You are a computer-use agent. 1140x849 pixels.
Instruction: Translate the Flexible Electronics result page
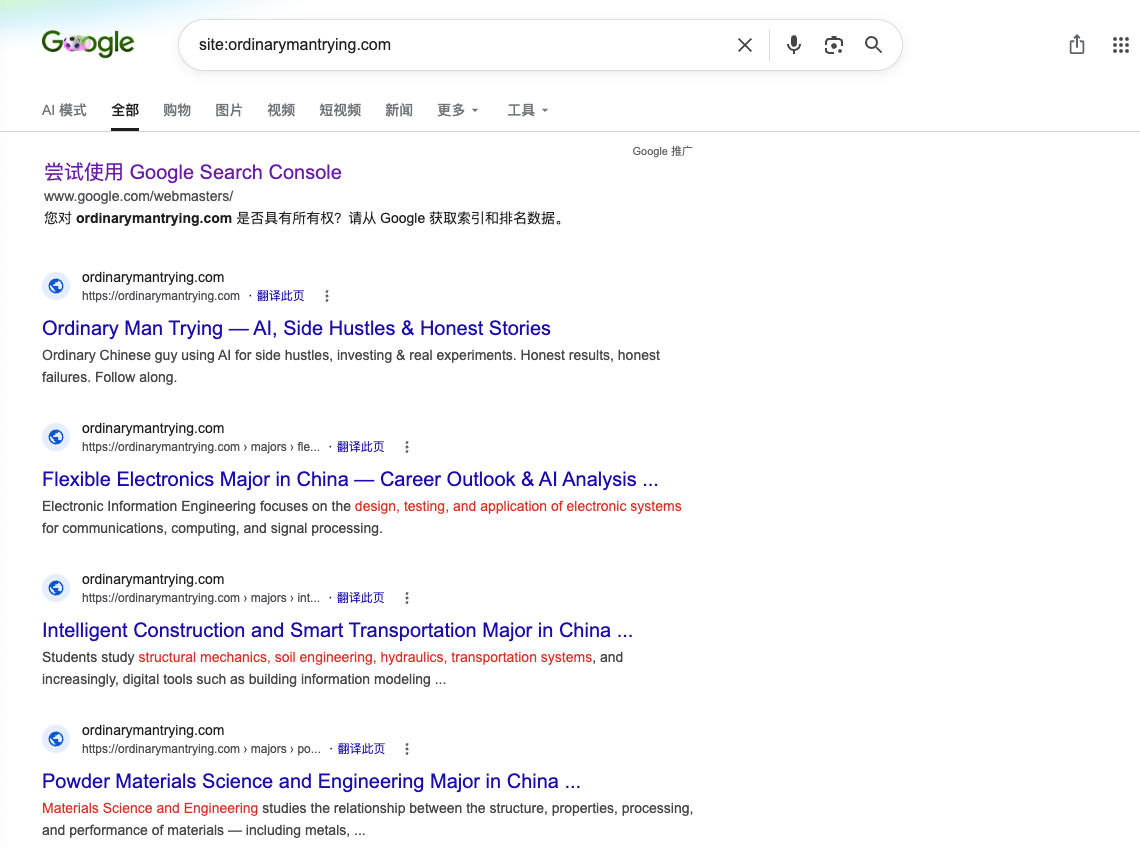click(x=361, y=447)
